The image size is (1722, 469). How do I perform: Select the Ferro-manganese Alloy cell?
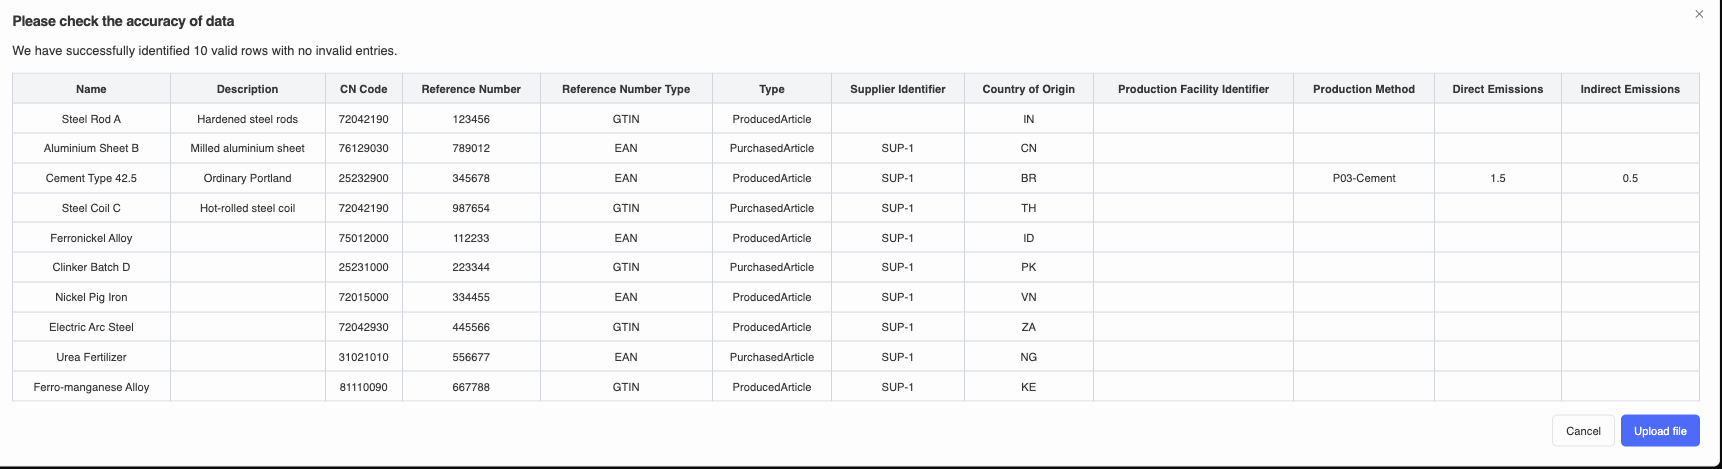[91, 387]
